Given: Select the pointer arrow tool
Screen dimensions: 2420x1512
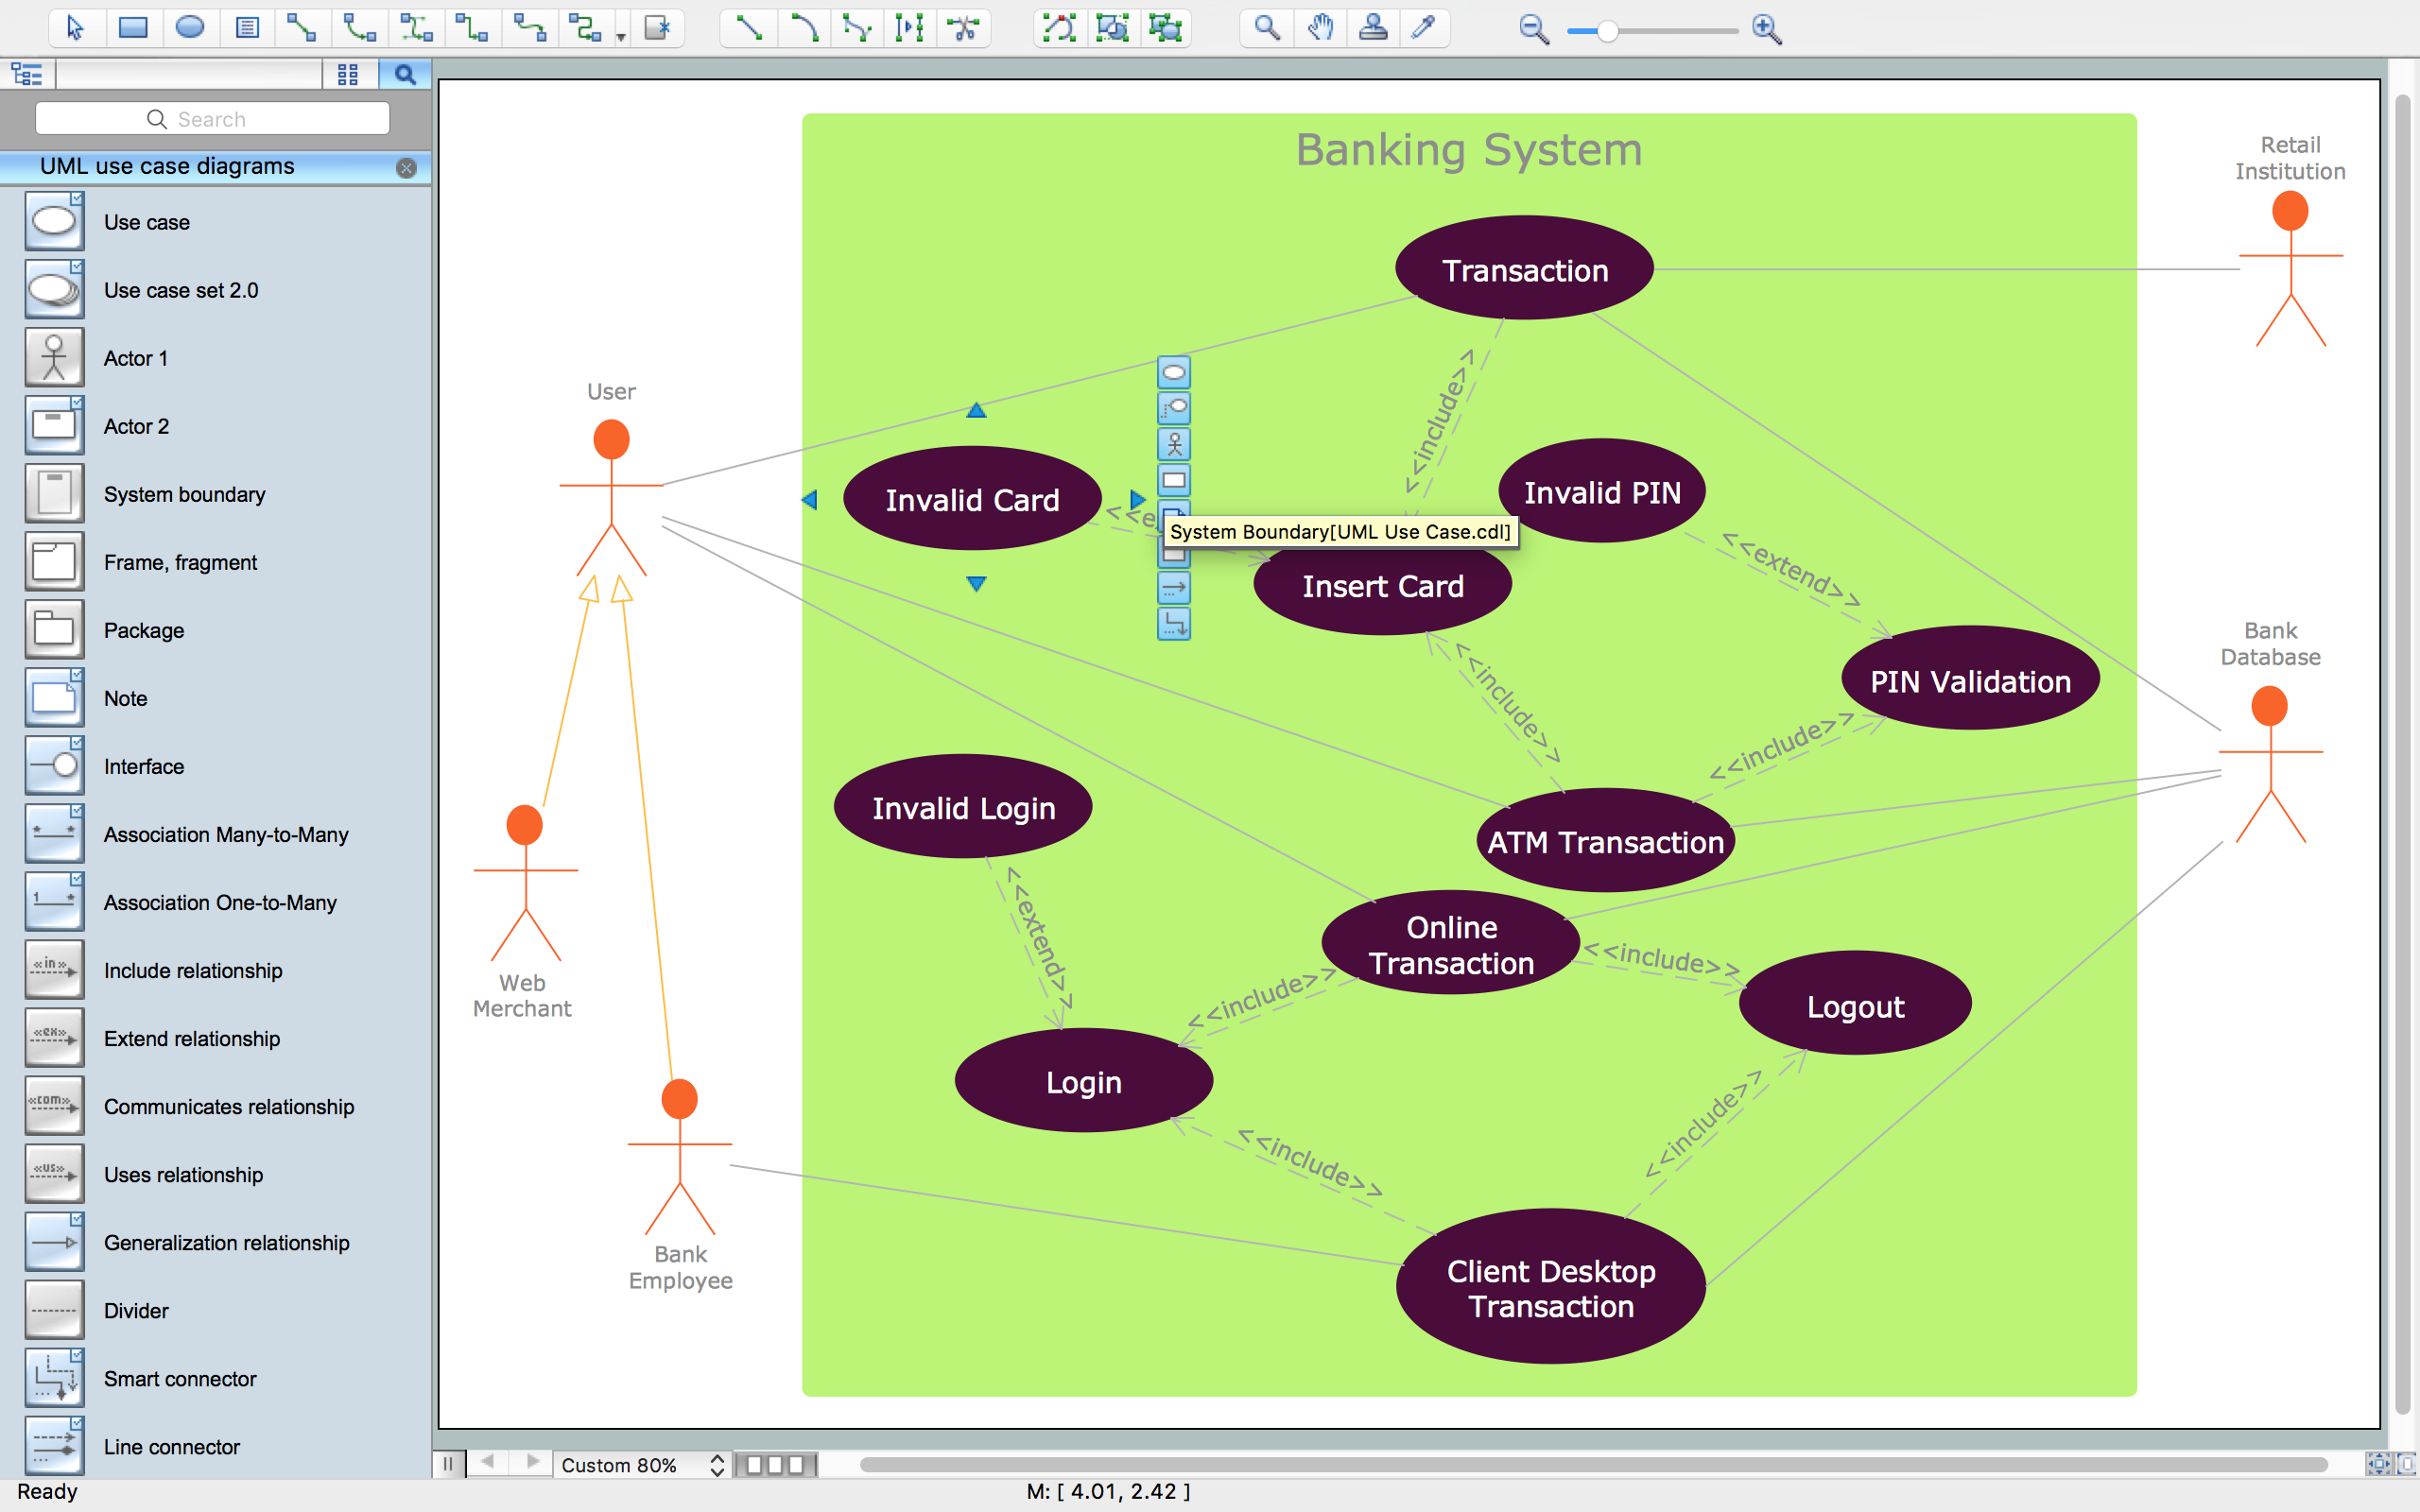Looking at the screenshot, I should [75, 28].
